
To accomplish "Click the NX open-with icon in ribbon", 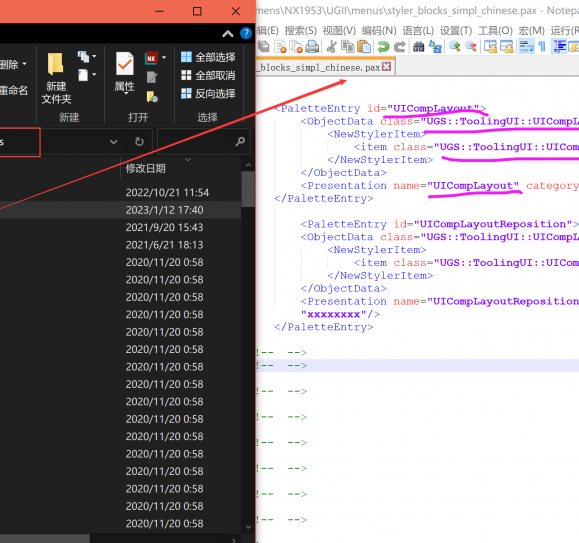I will 151,58.
